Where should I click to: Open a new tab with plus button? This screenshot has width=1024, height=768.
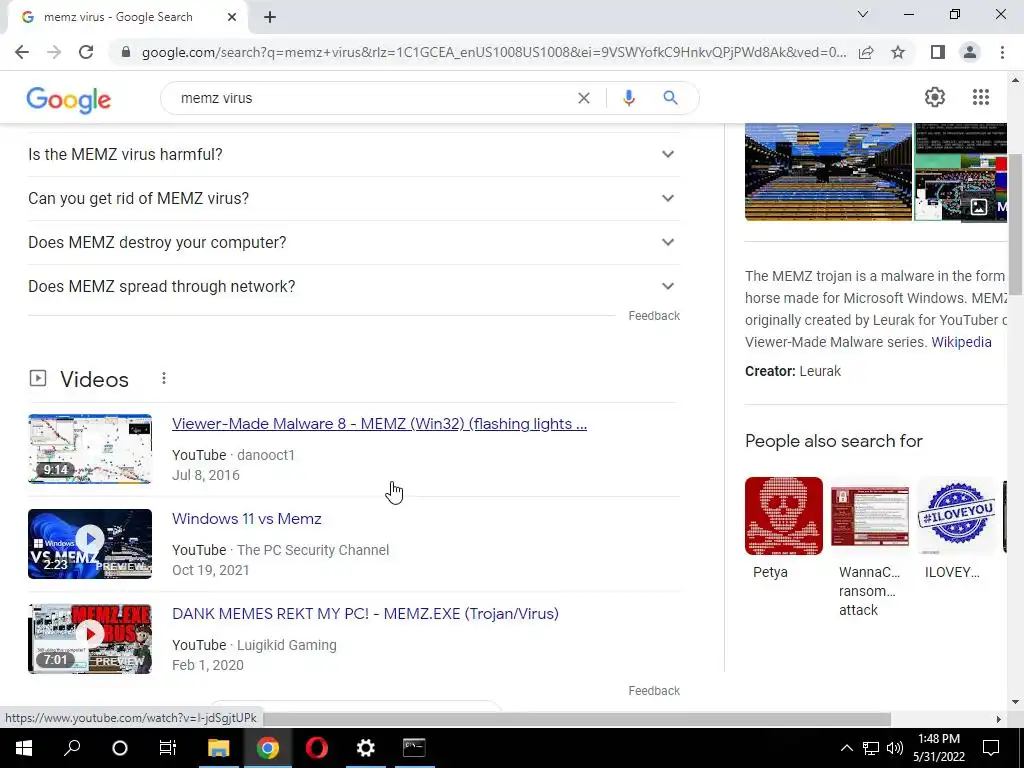pos(270,18)
